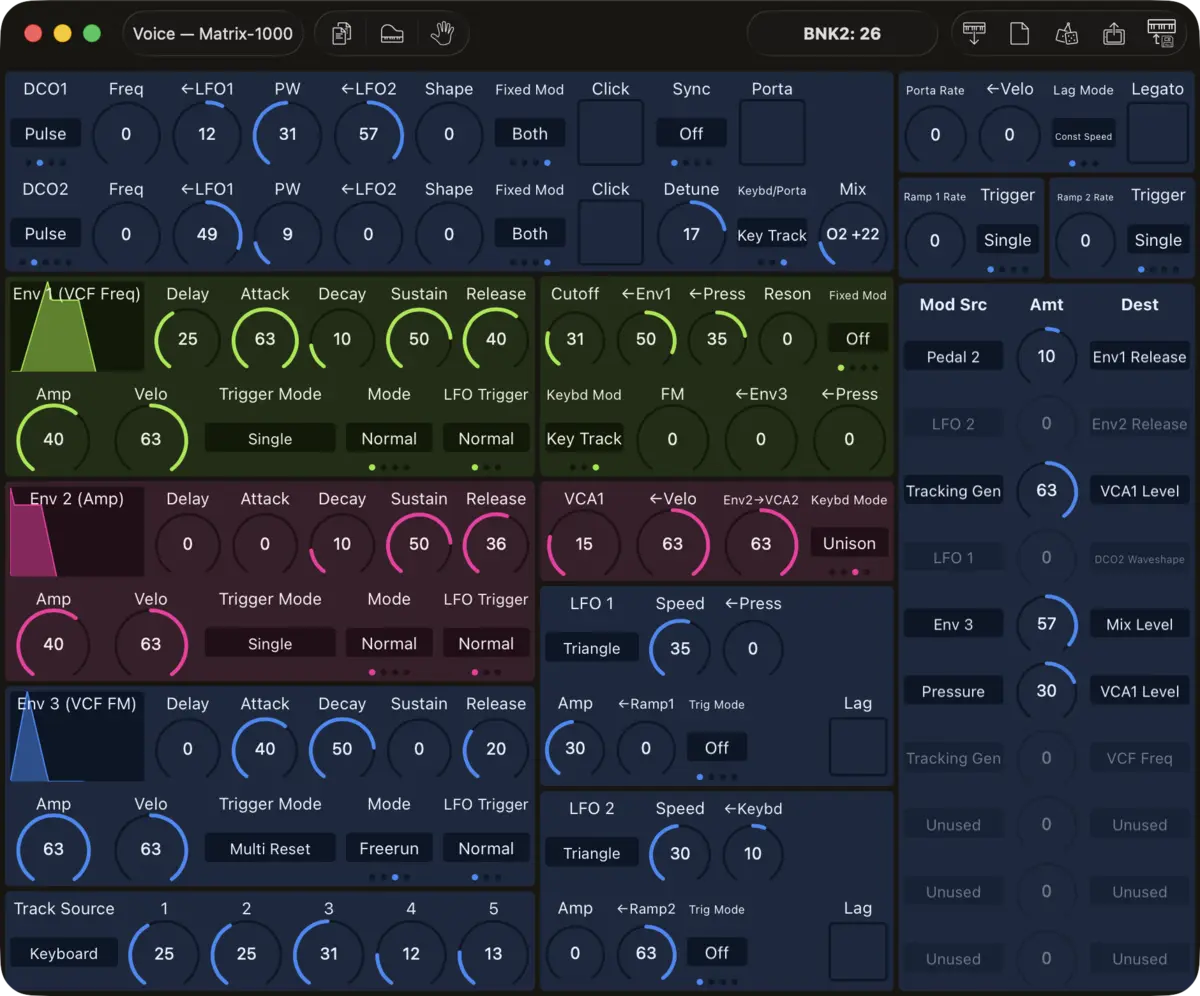The width and height of the screenshot is (1200, 996).
Task: Open the Lag Mode Const Speed selector
Action: (x=1083, y=136)
